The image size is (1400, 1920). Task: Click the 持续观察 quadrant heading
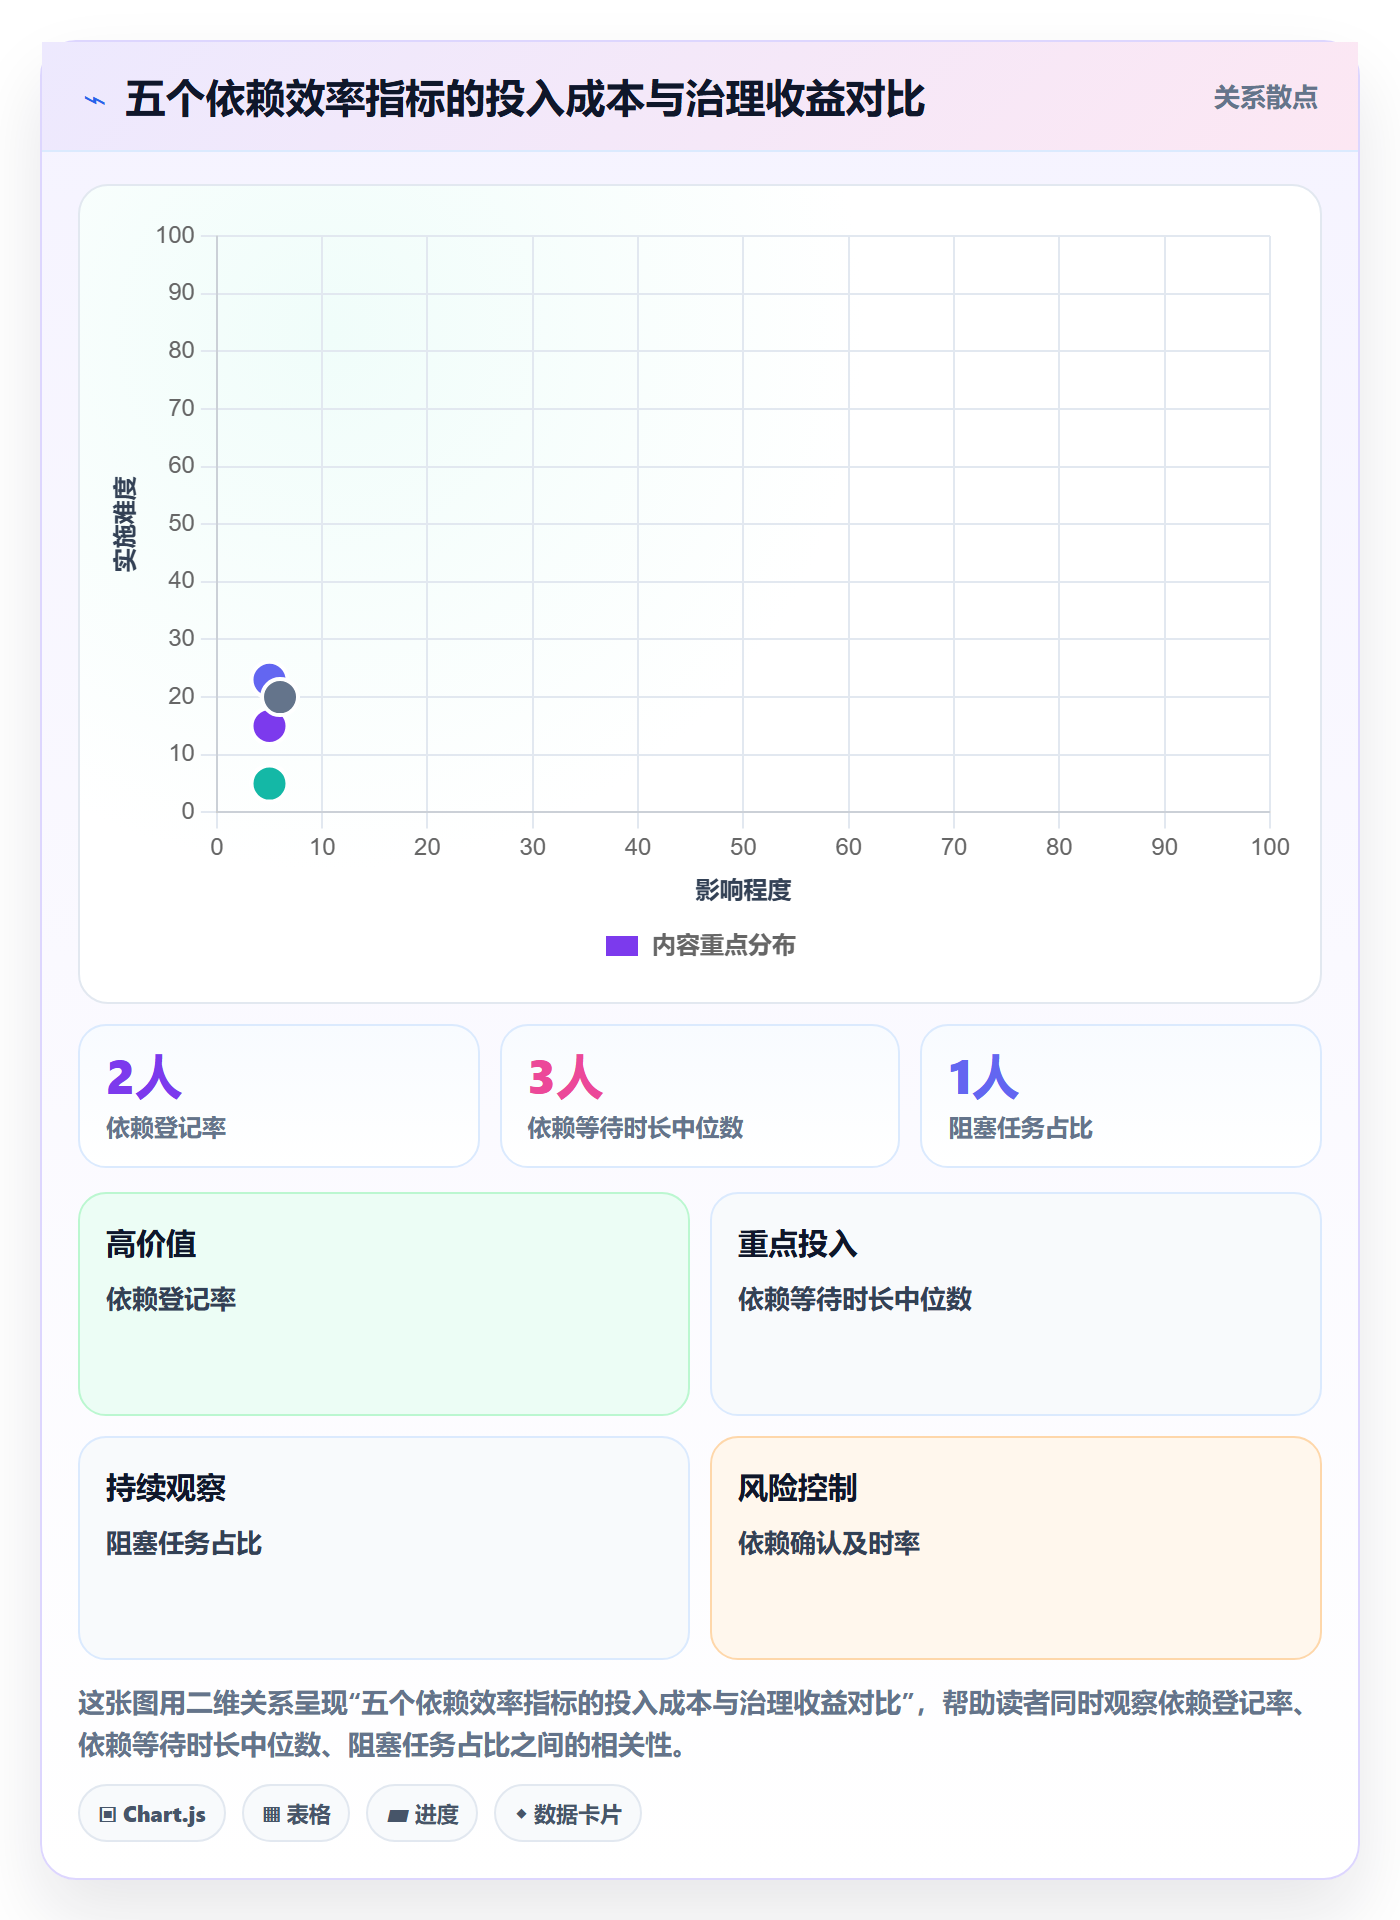(166, 1489)
